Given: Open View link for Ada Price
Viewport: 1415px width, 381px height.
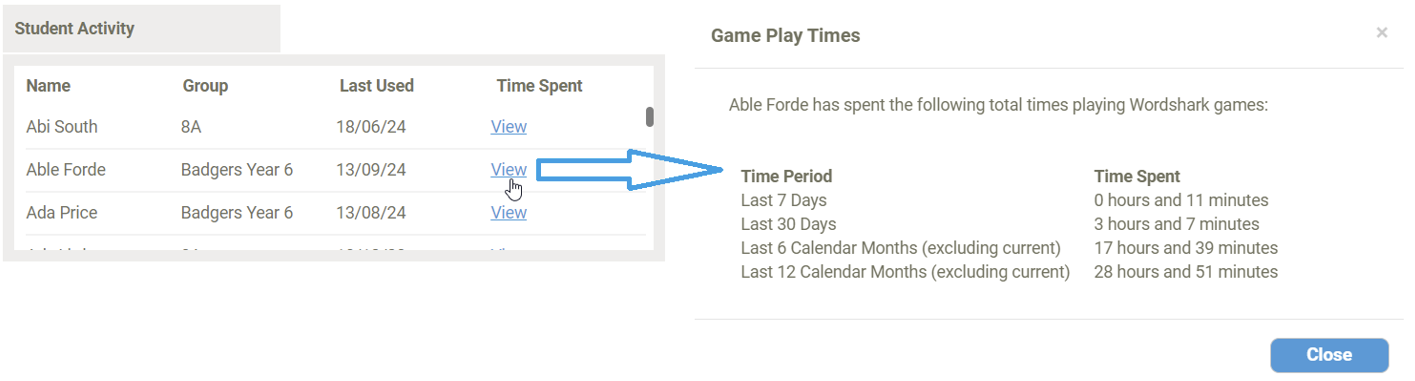Looking at the screenshot, I should tap(508, 213).
